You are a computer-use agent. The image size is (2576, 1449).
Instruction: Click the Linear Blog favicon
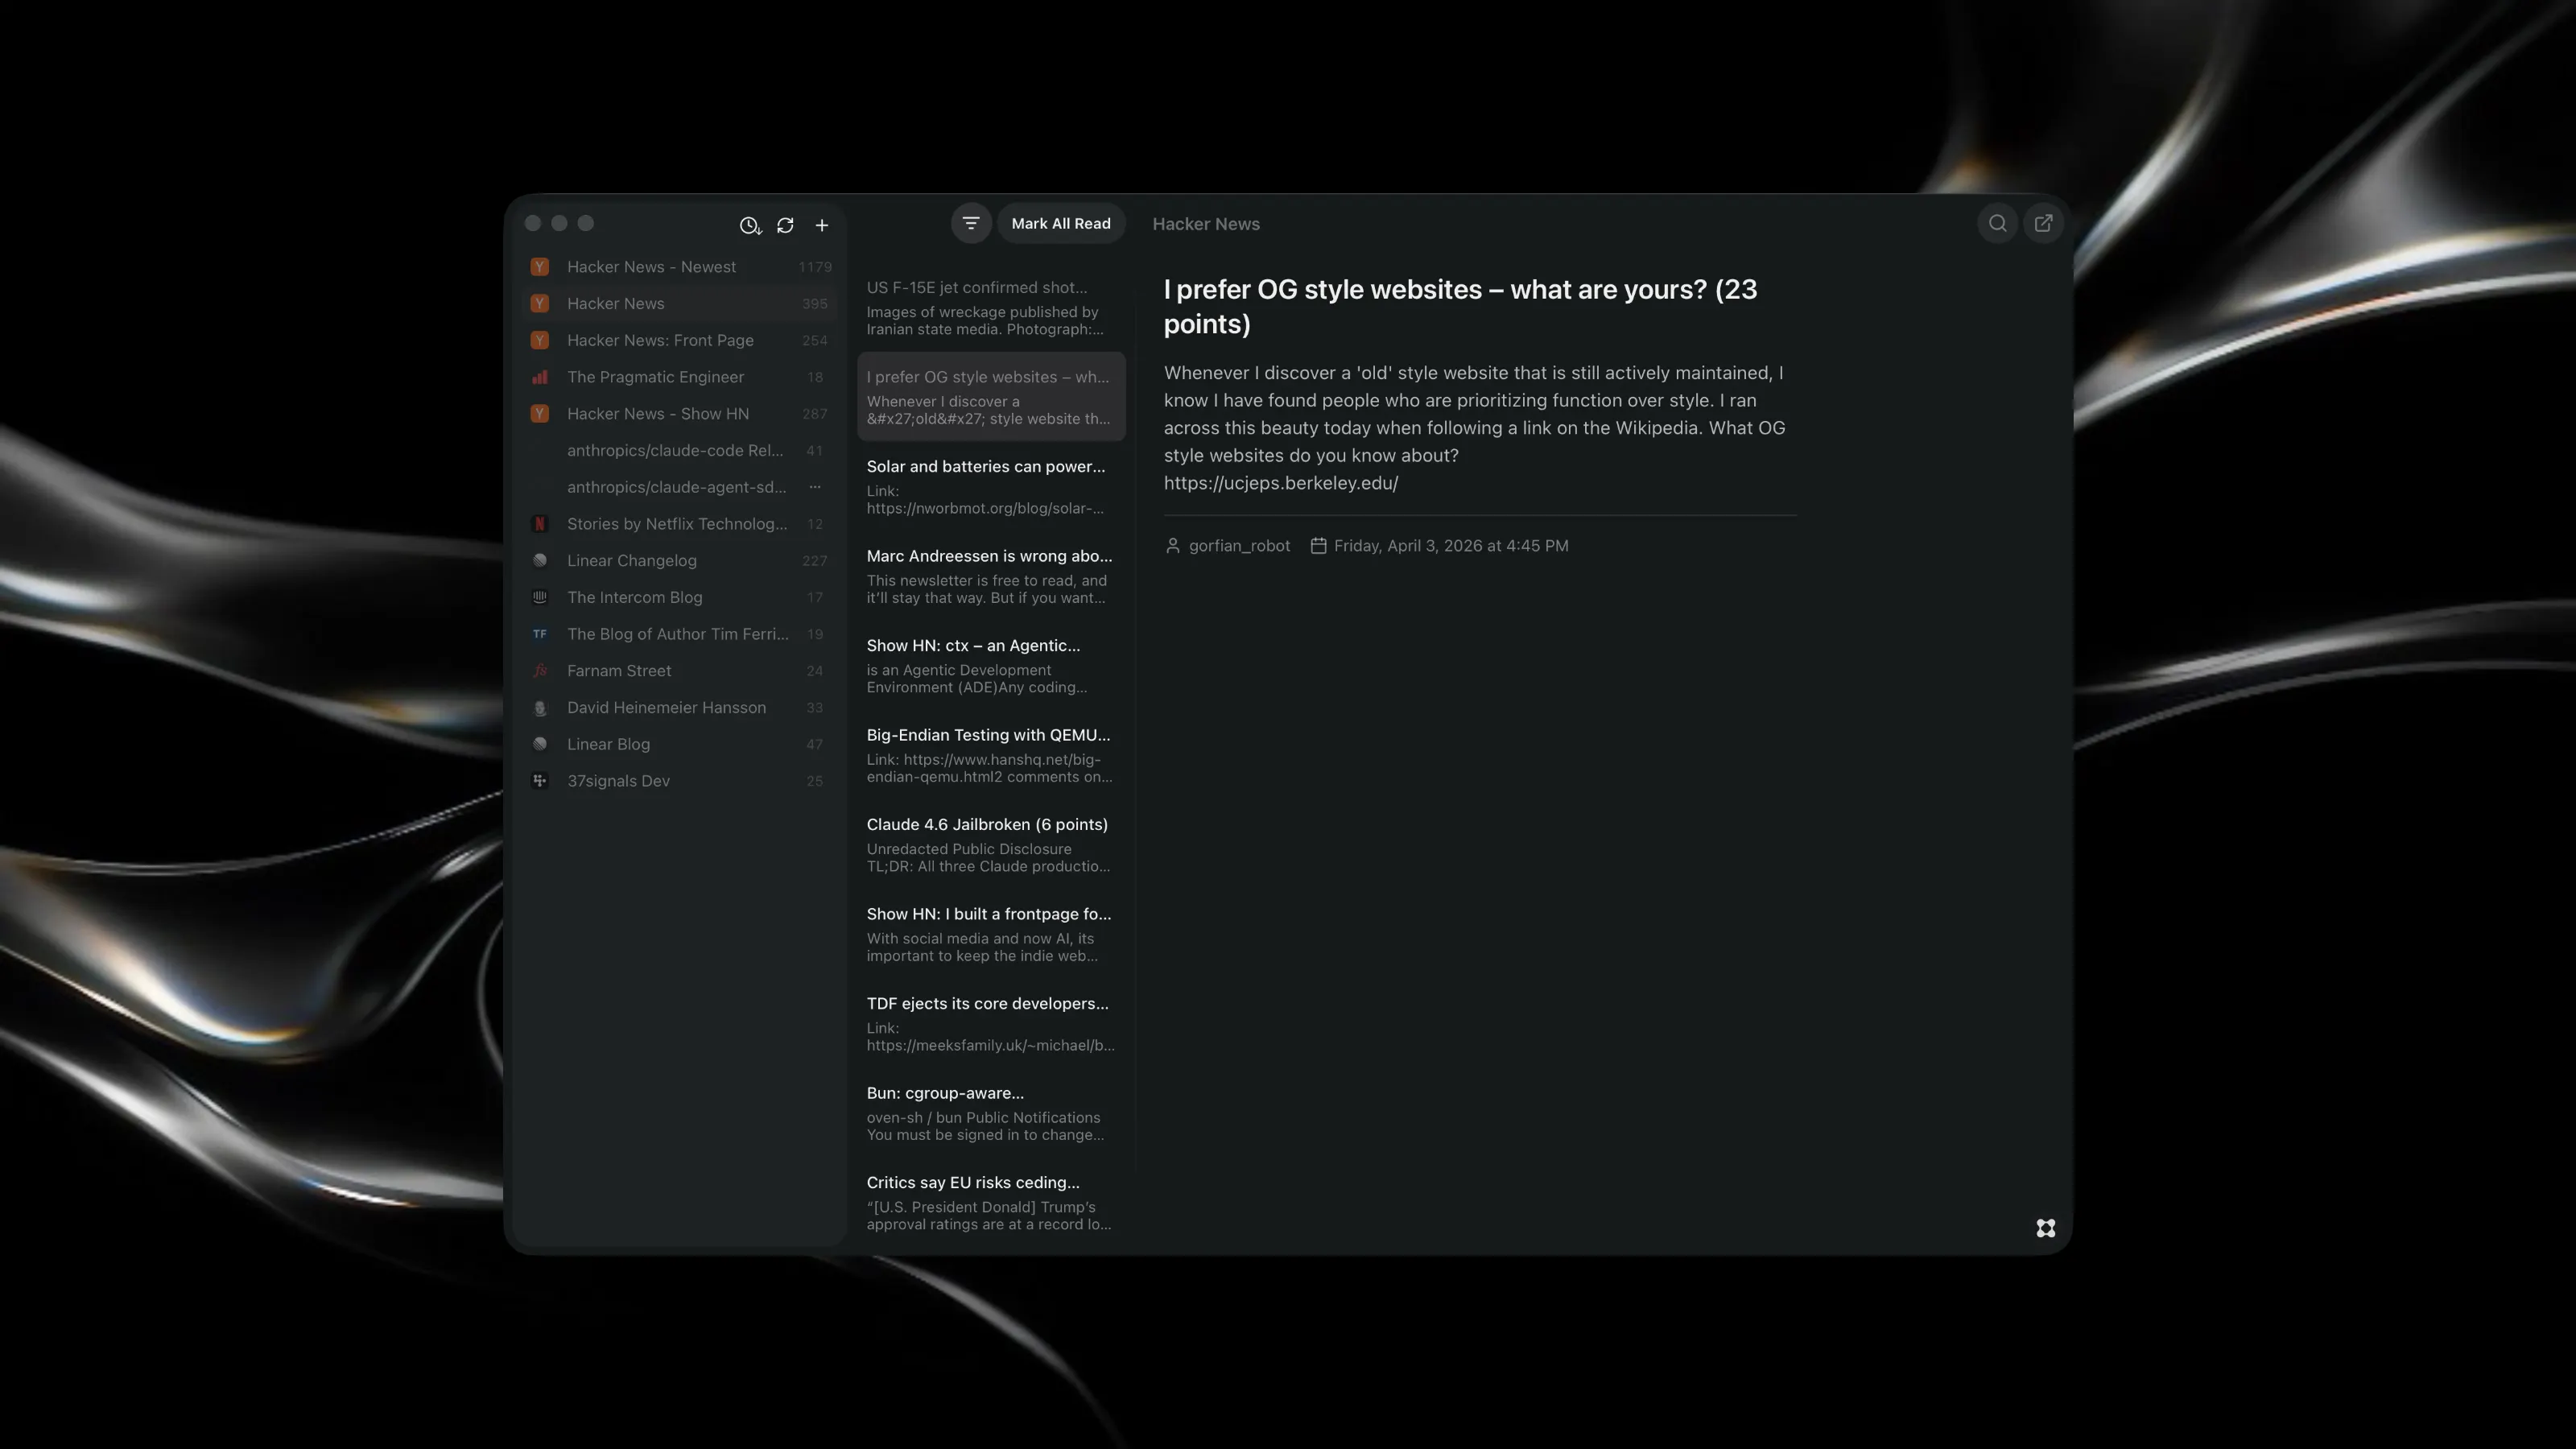(540, 744)
